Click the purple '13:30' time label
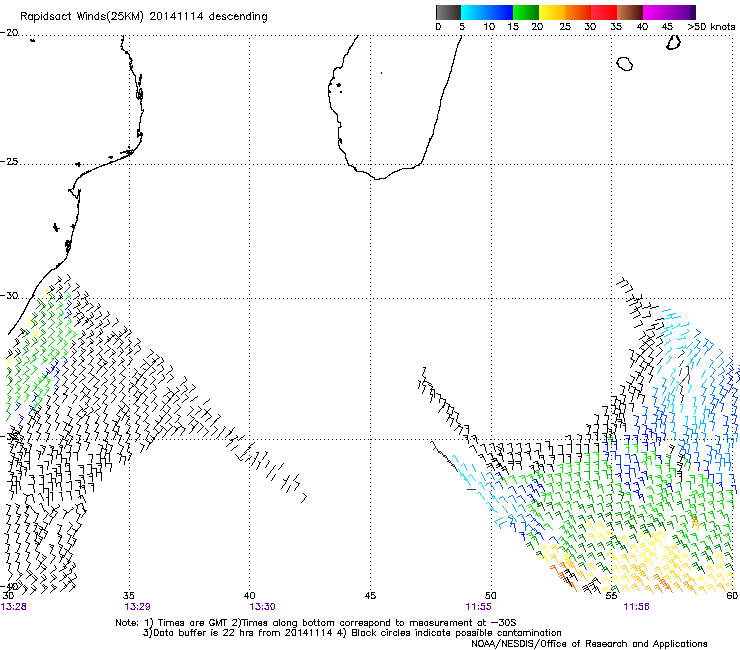 [x=262, y=607]
